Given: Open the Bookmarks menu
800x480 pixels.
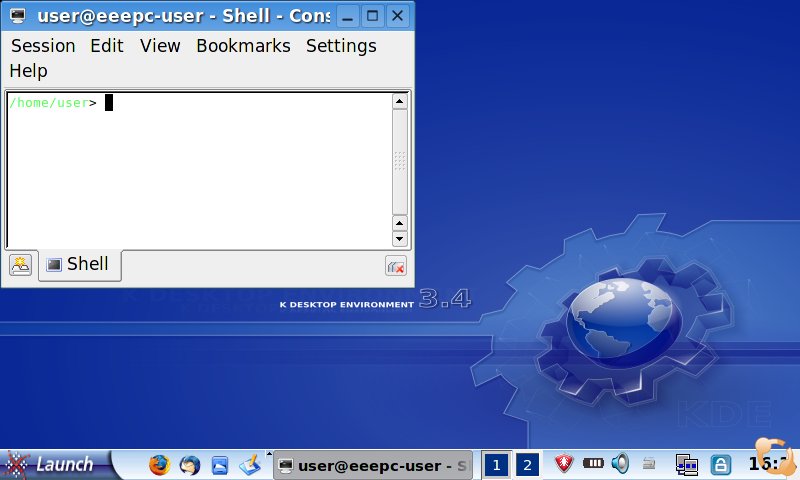Looking at the screenshot, I should 243,46.
